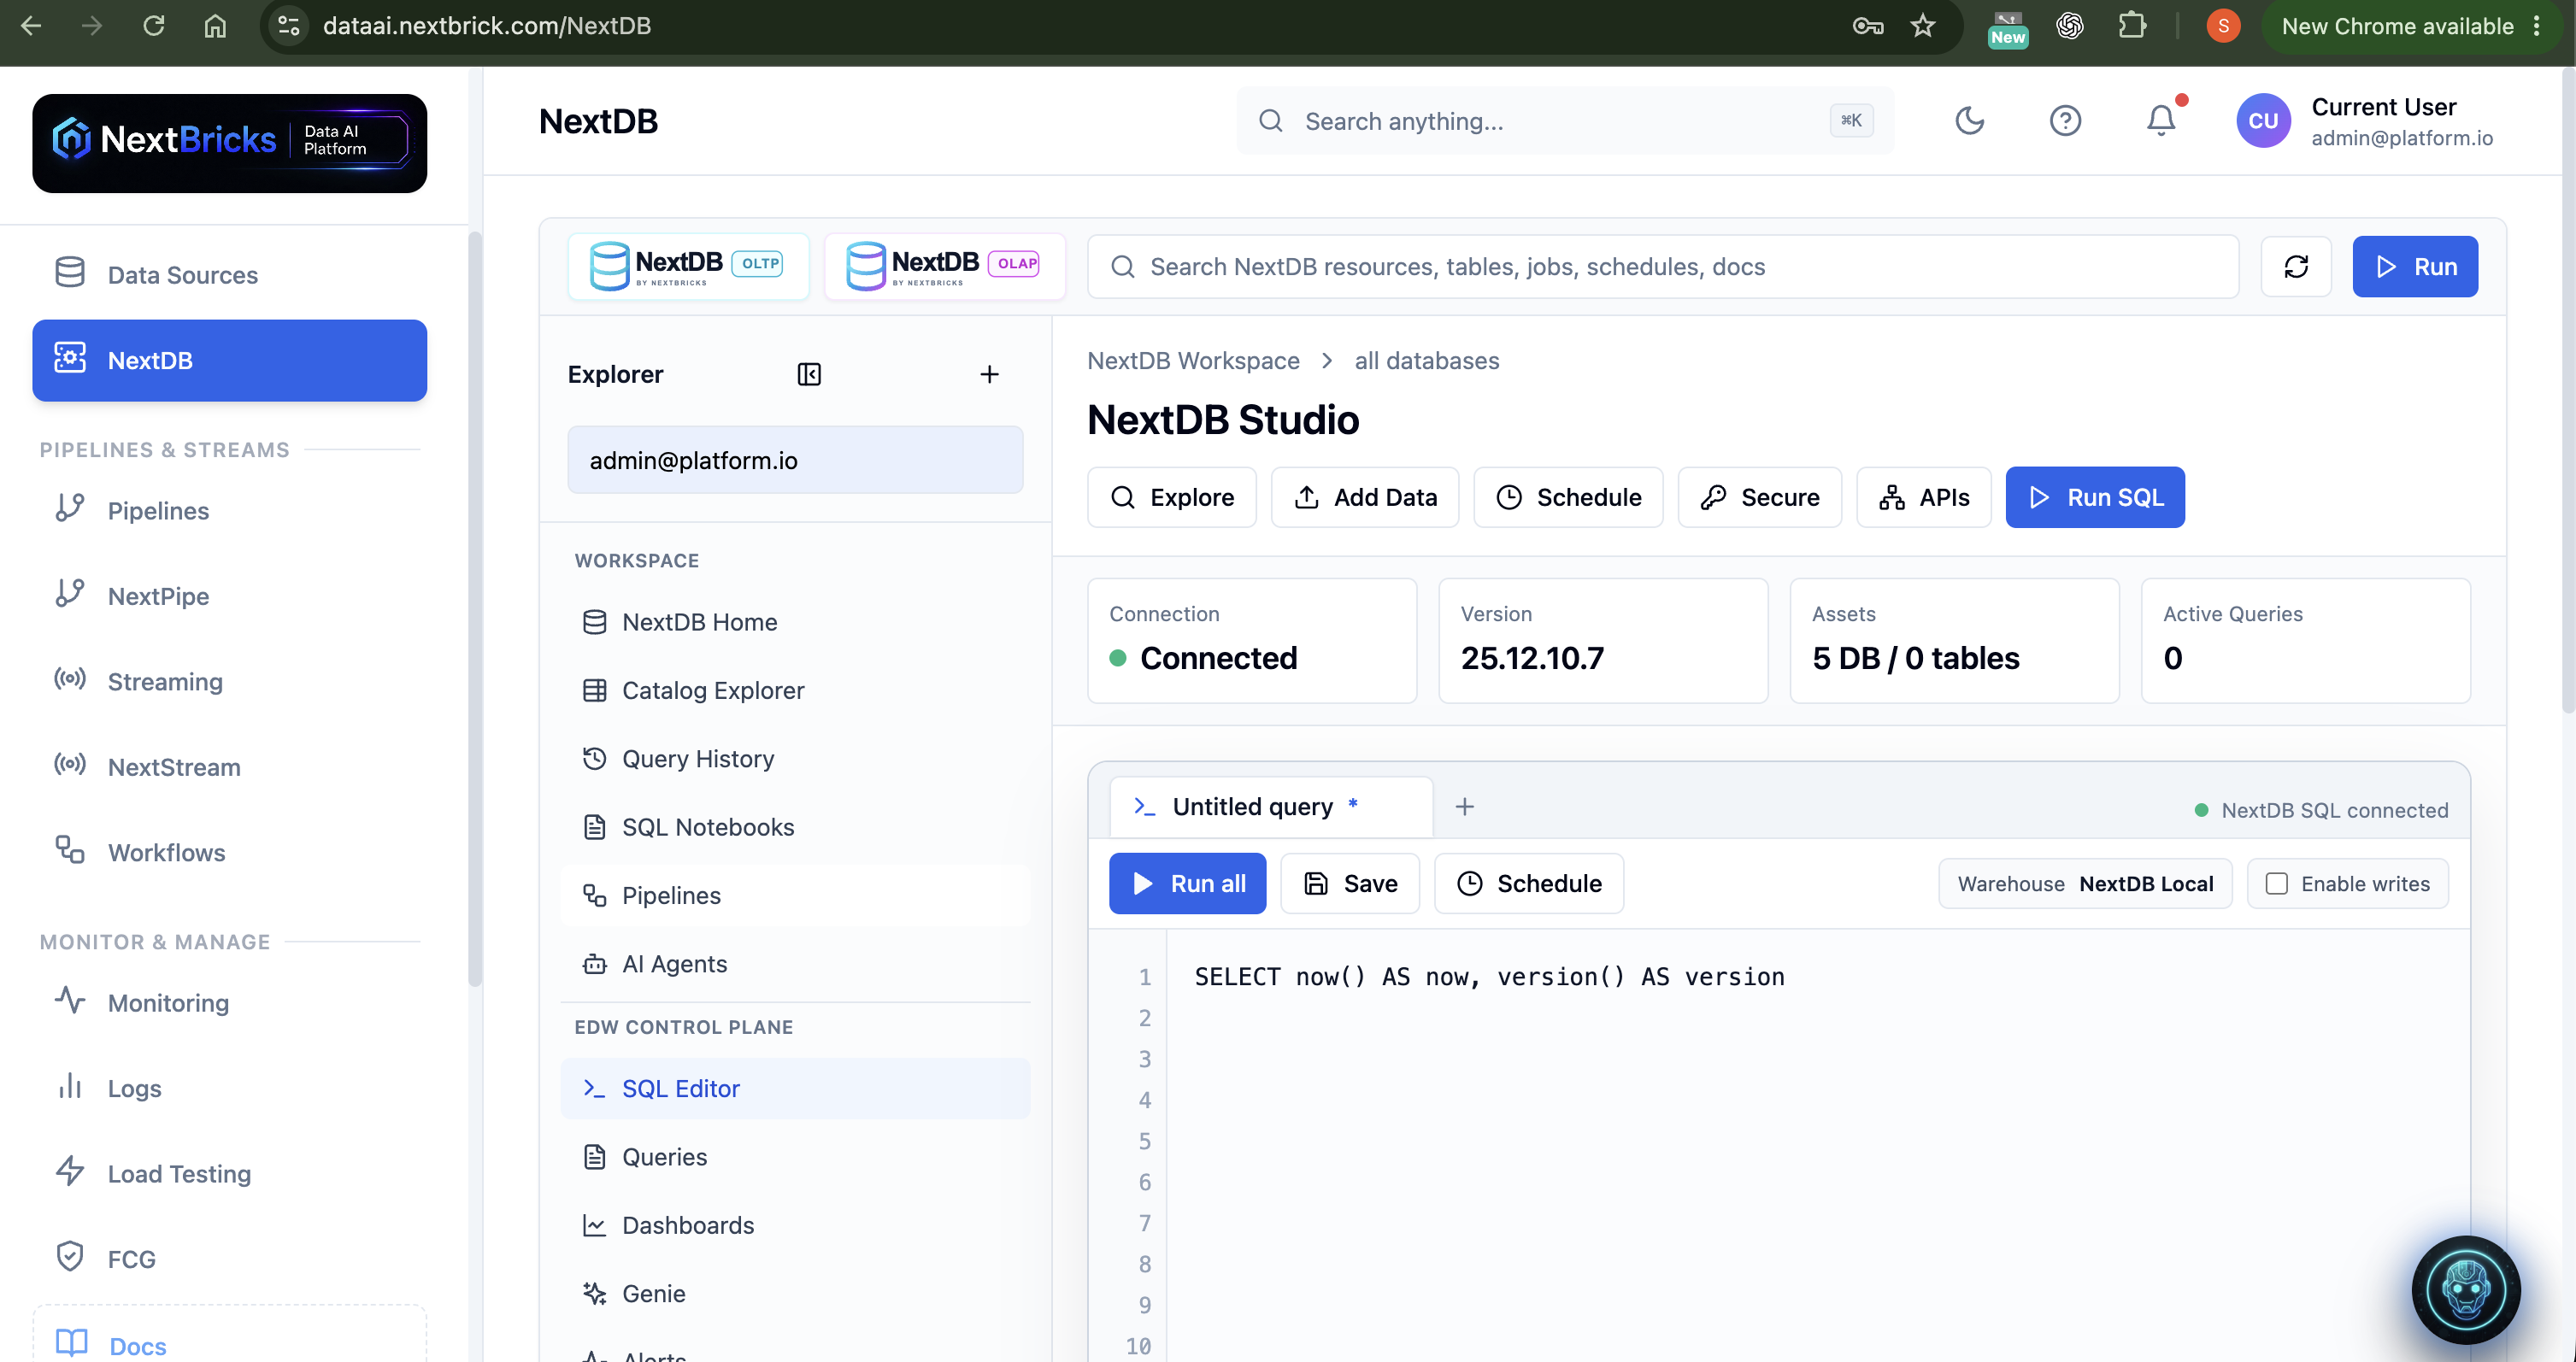Click Run all in query editor

1187,883
